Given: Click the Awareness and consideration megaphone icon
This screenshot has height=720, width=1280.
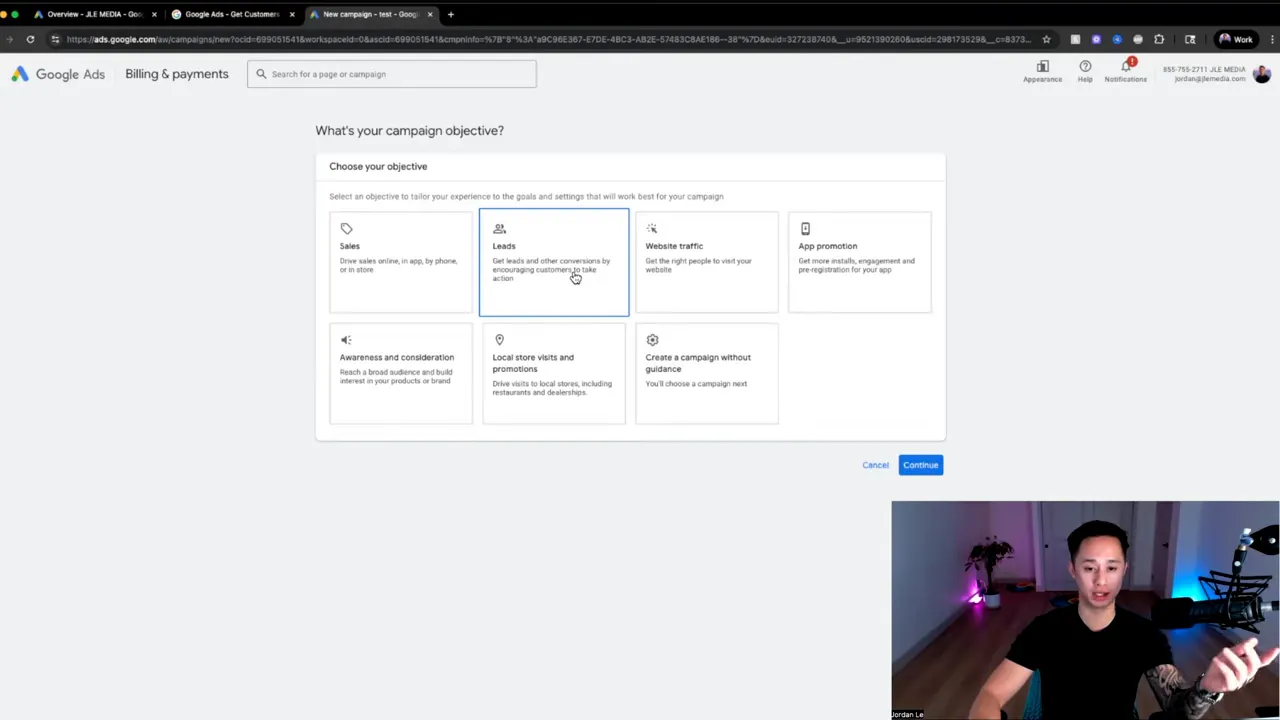Looking at the screenshot, I should pyautogui.click(x=345, y=340).
